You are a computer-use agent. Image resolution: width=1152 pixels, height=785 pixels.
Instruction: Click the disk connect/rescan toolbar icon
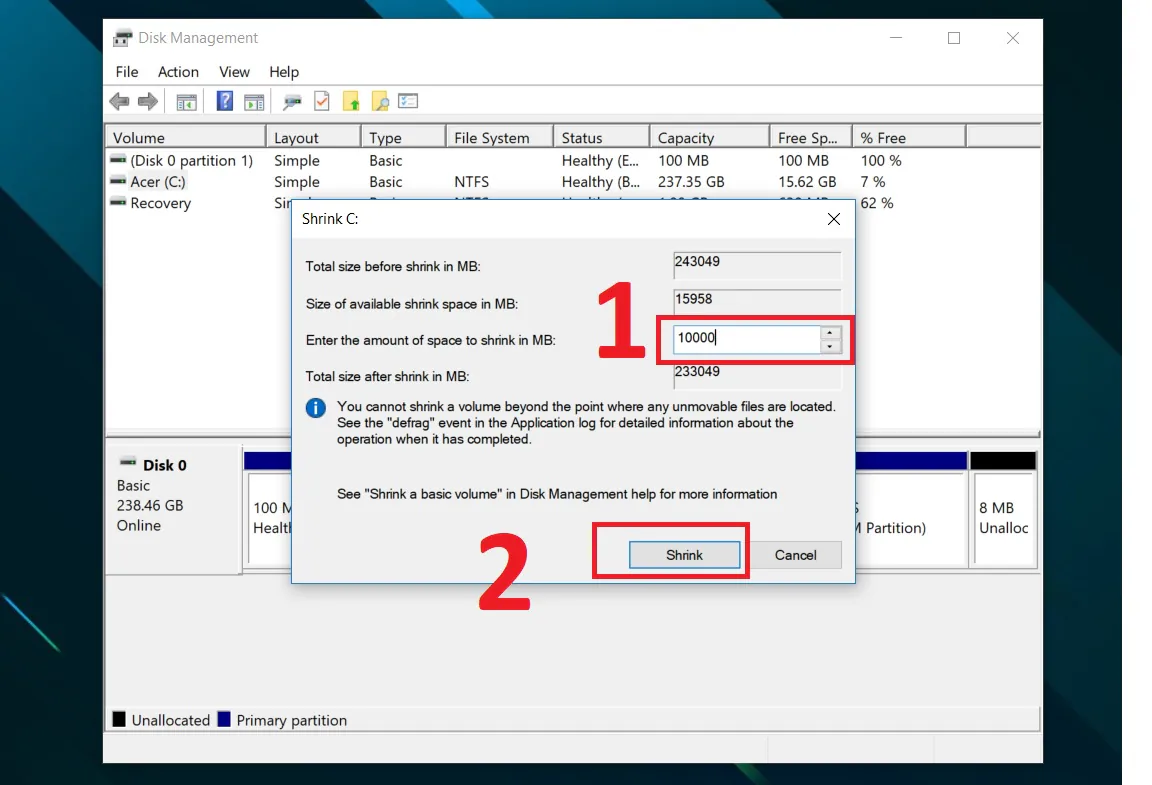292,102
